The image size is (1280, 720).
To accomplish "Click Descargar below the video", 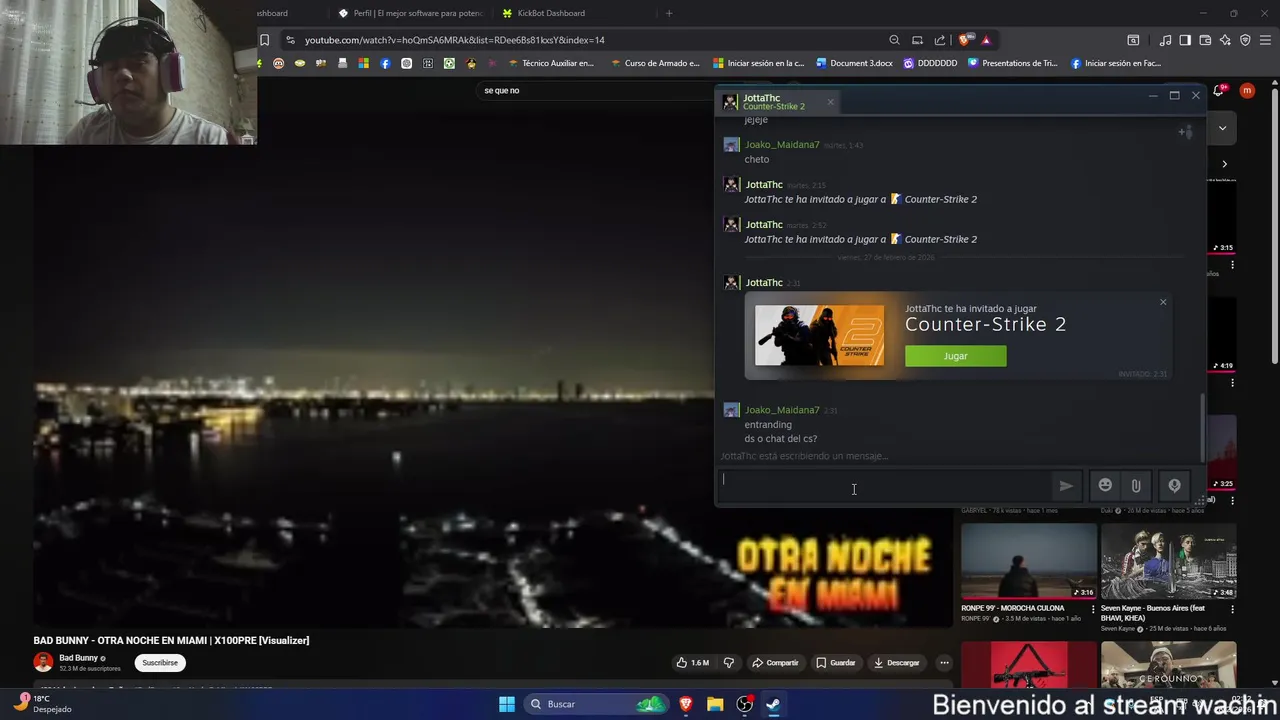I will [x=896, y=662].
